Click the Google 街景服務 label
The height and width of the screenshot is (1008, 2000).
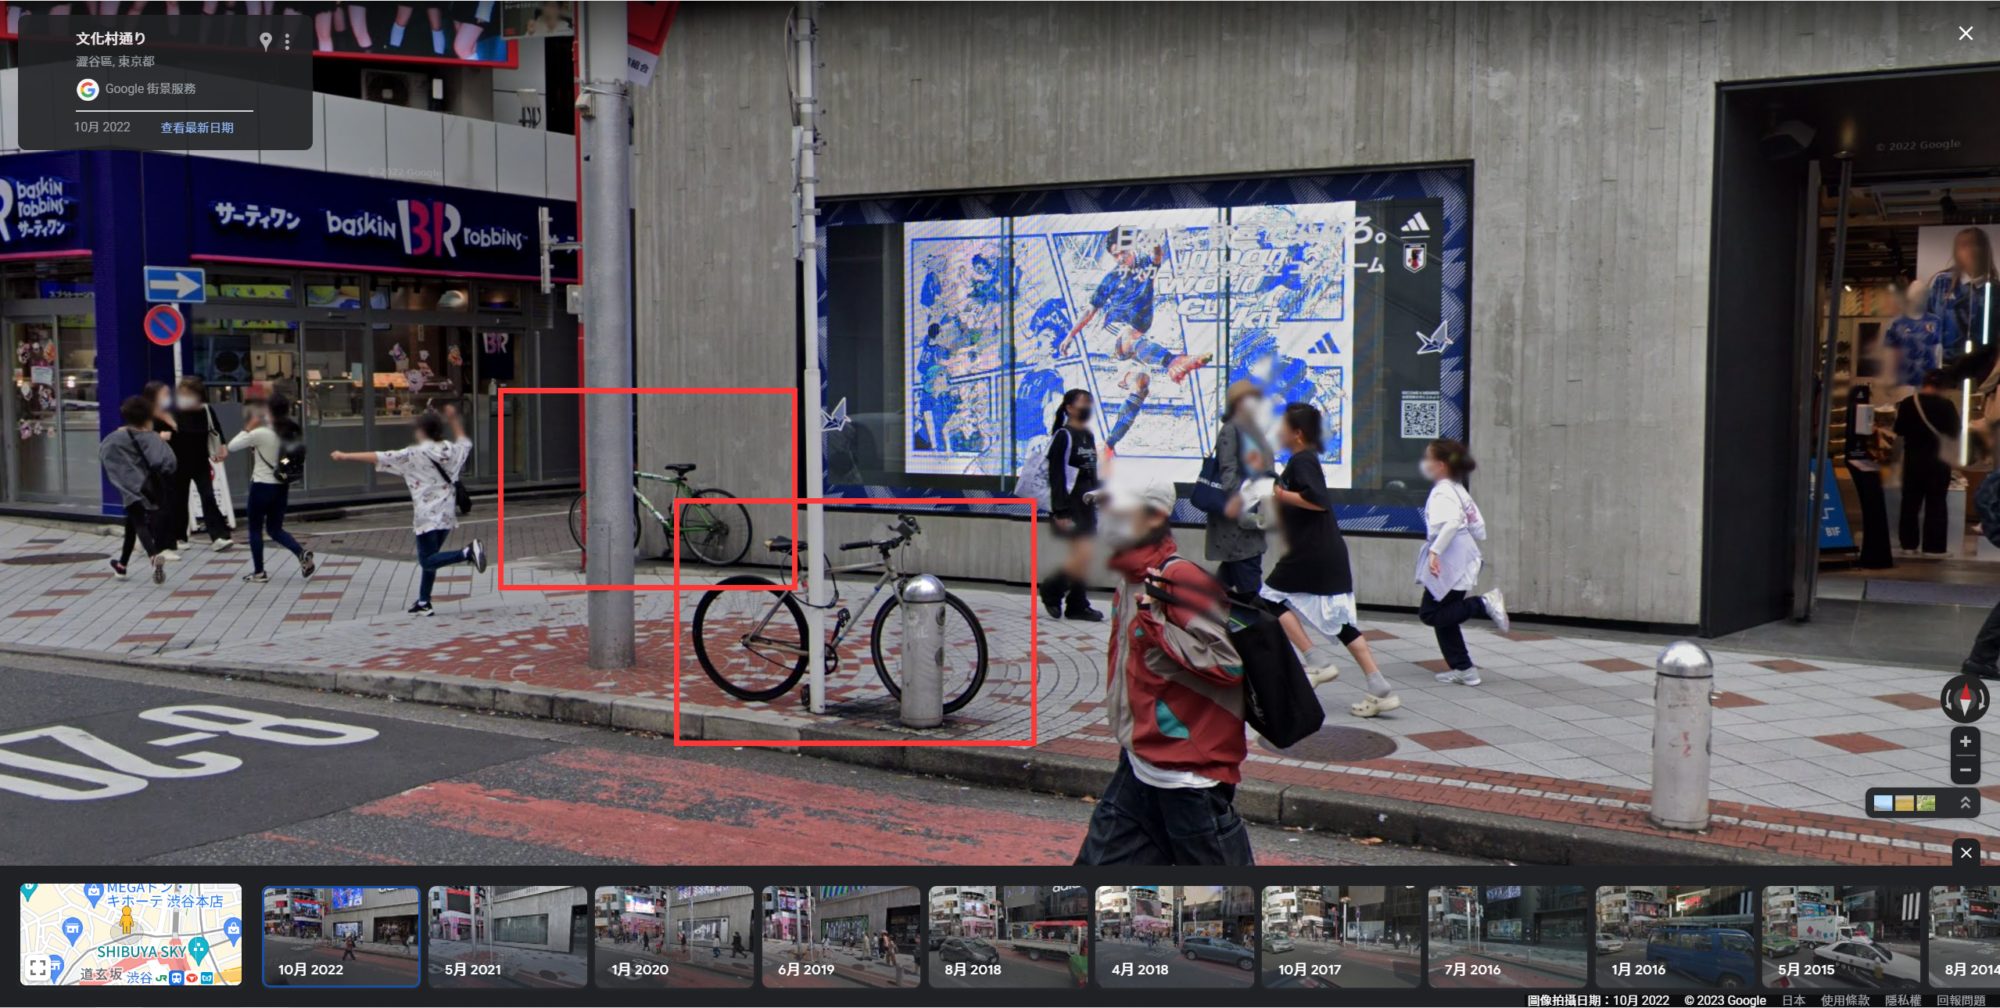150,89
